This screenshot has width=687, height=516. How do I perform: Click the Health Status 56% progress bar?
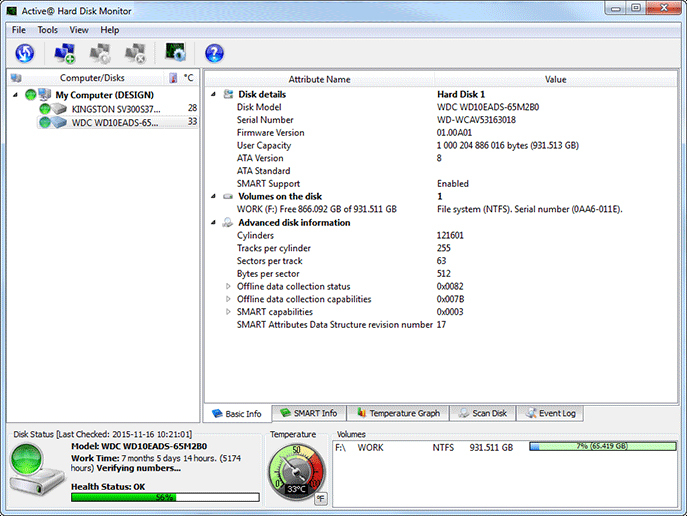165,497
